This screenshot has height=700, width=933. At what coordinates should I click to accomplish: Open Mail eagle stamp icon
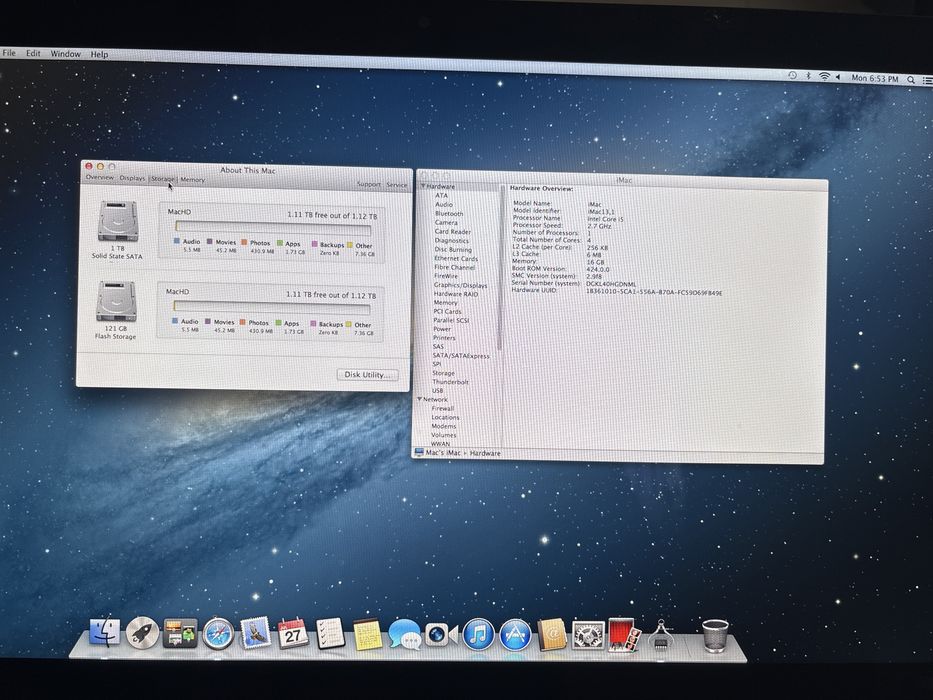click(x=255, y=633)
